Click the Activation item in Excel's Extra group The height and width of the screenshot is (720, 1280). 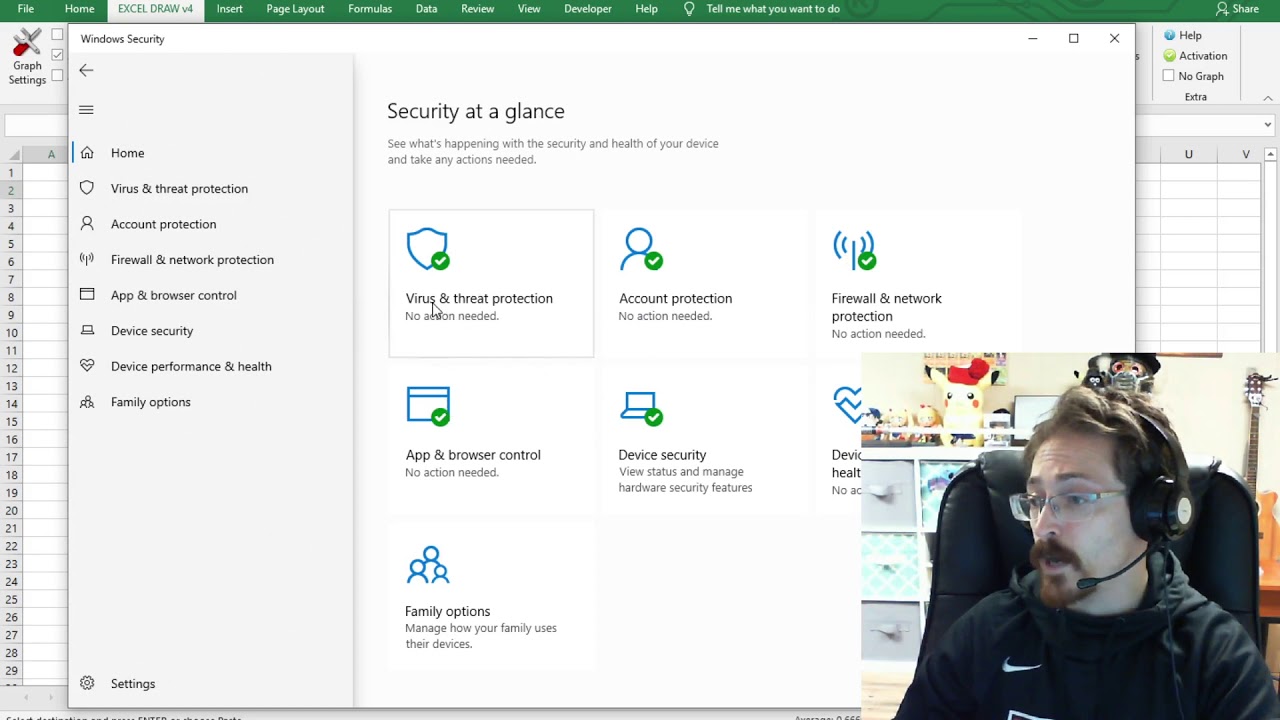coord(1195,56)
